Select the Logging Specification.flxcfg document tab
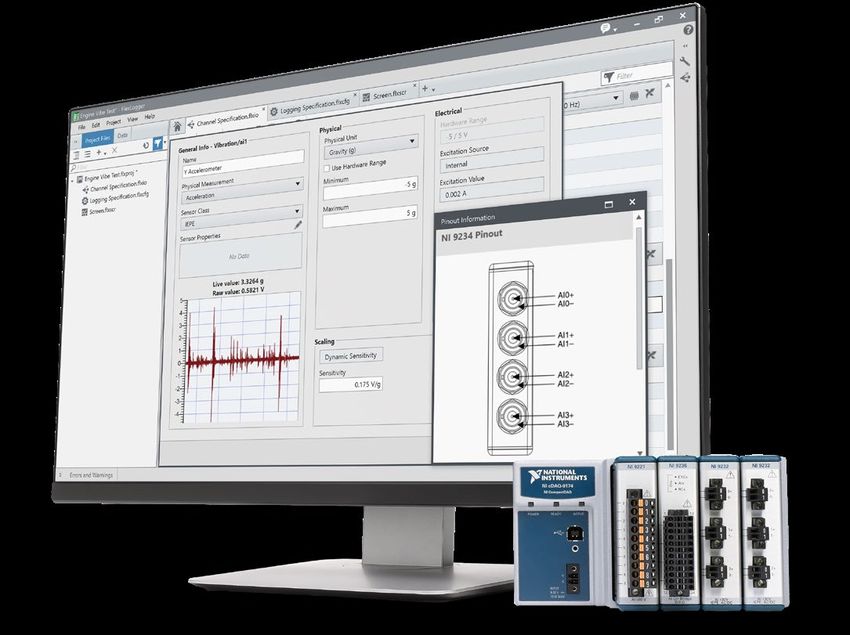The width and height of the screenshot is (850, 635). pos(315,105)
